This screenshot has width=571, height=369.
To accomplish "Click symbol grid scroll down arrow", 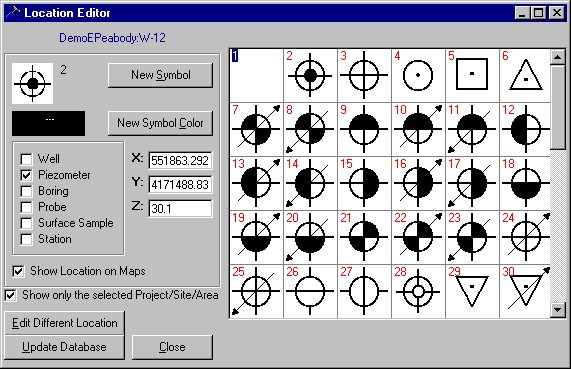I will point(558,310).
